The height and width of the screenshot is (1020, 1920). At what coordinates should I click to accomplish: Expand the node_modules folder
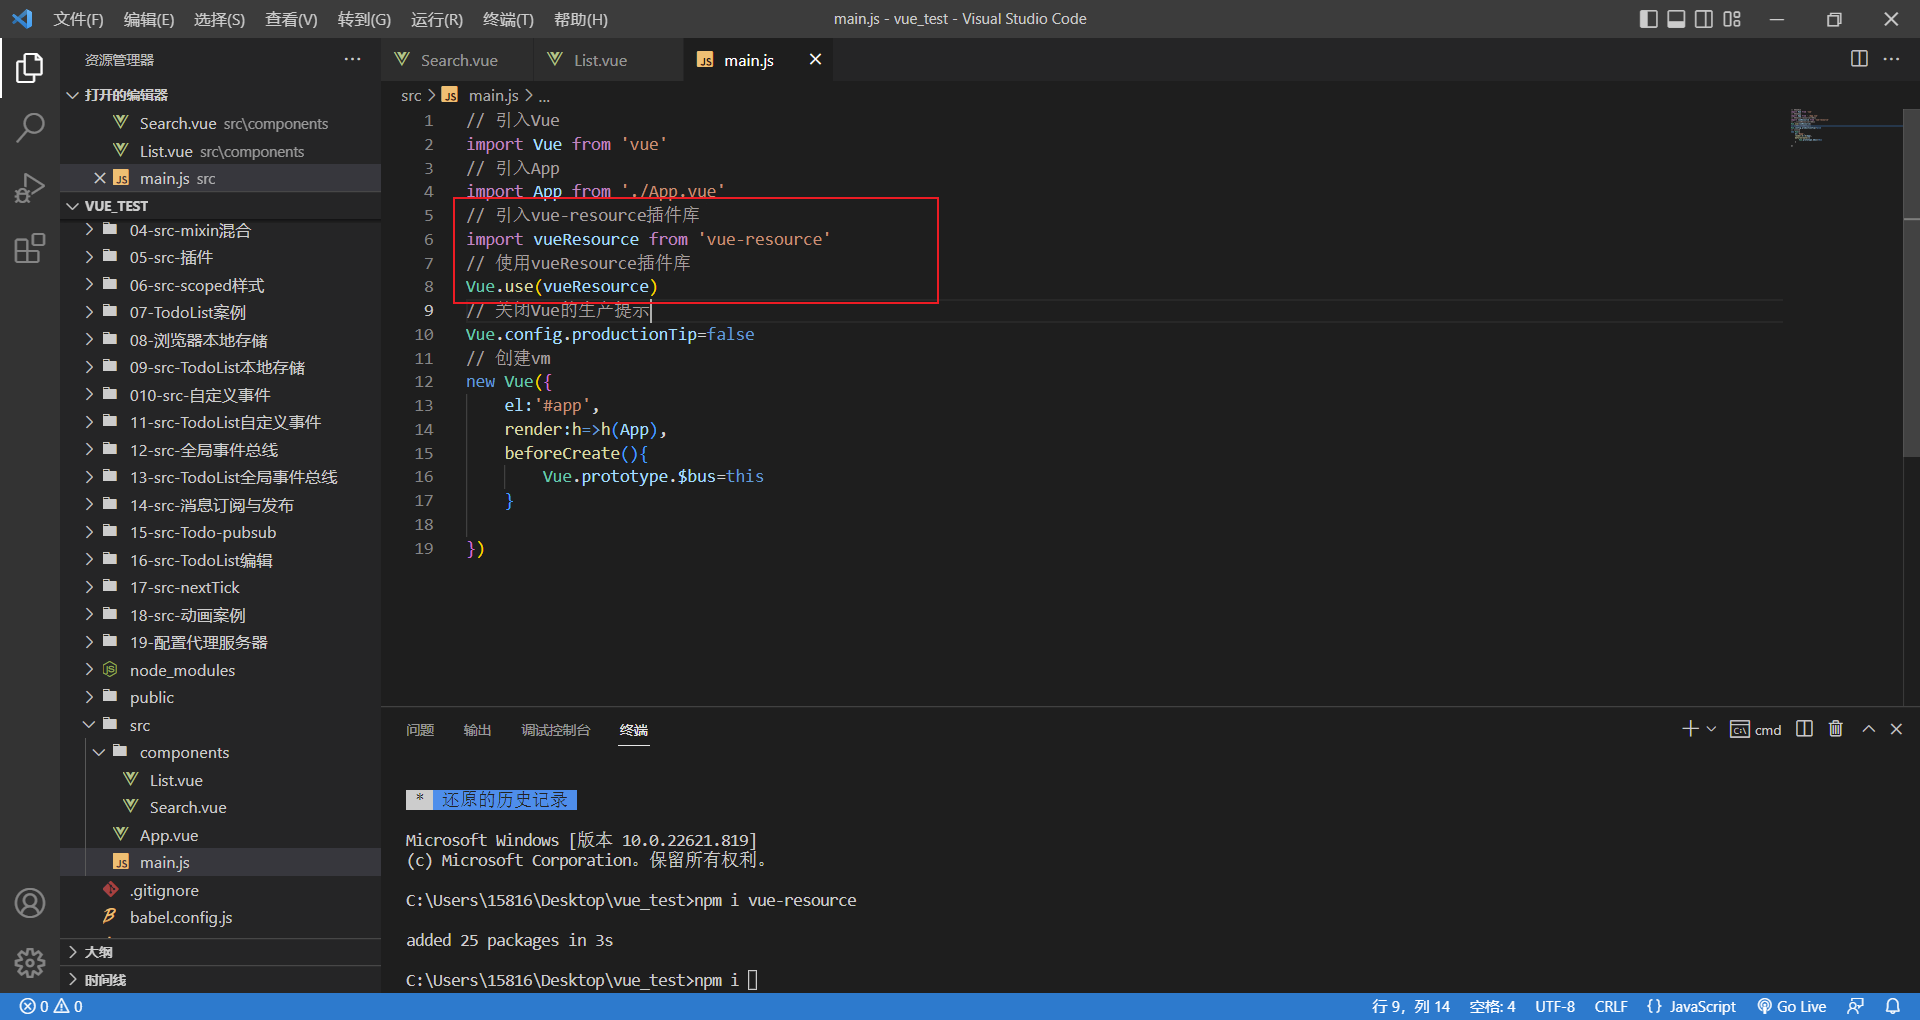coord(181,670)
